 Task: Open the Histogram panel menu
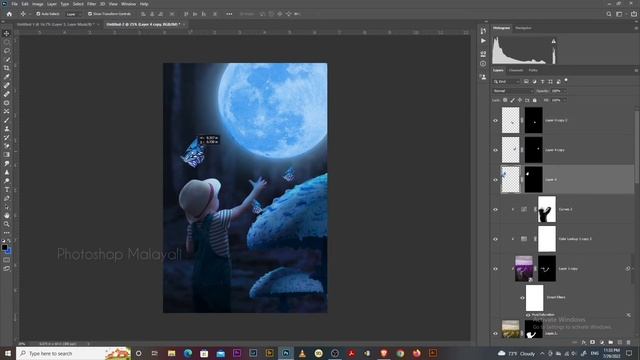coord(636,28)
